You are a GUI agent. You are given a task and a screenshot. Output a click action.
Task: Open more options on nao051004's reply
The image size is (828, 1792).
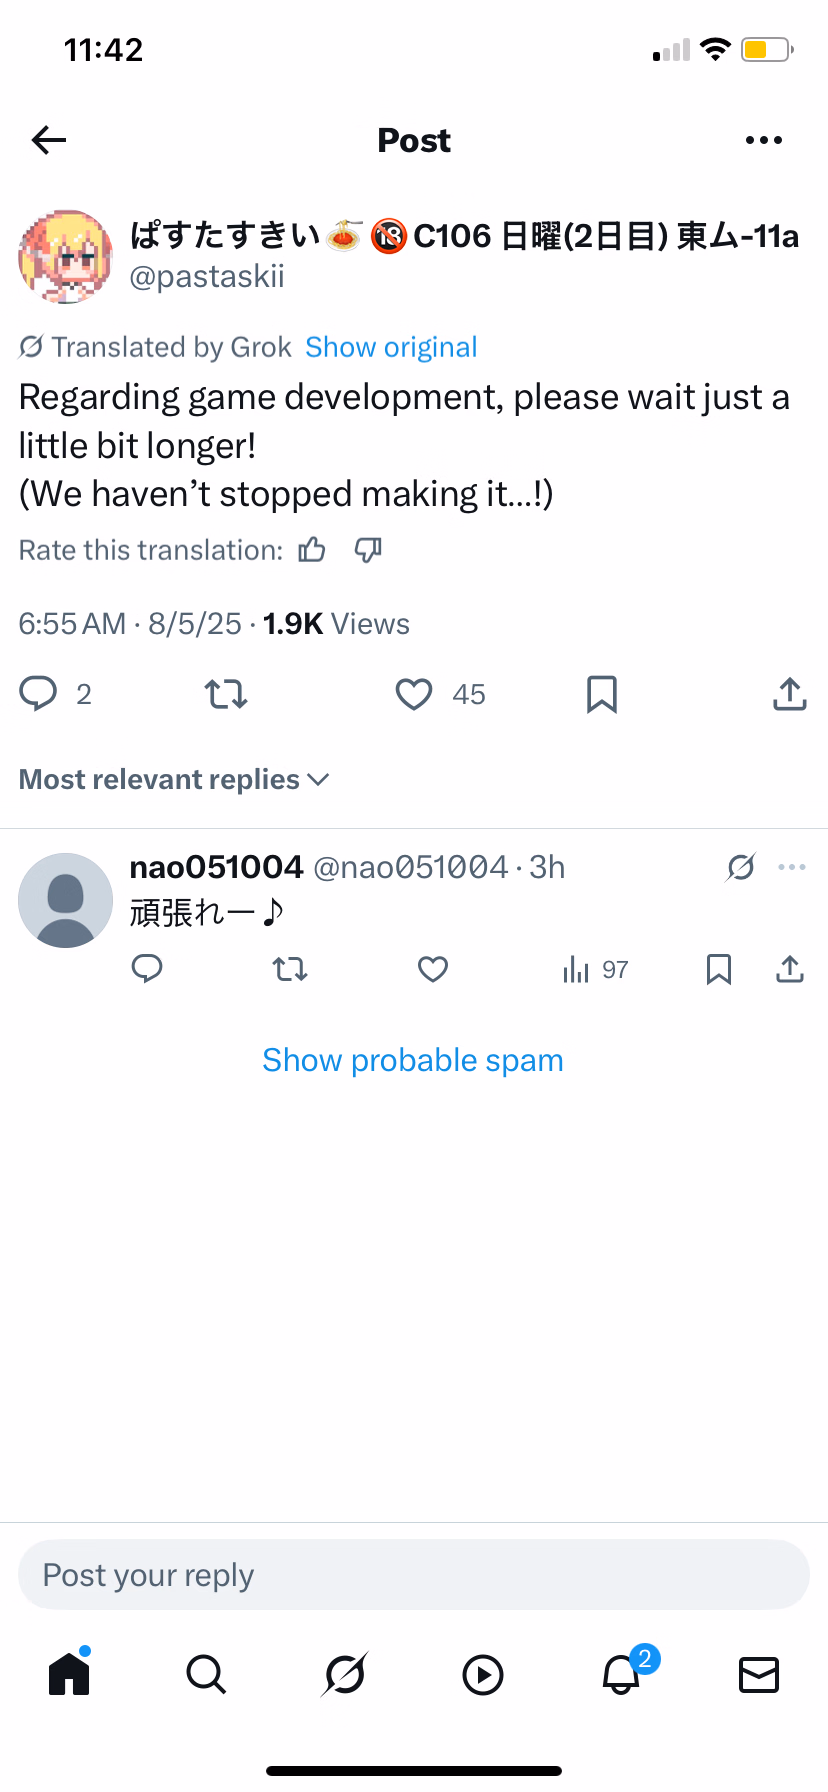[792, 867]
